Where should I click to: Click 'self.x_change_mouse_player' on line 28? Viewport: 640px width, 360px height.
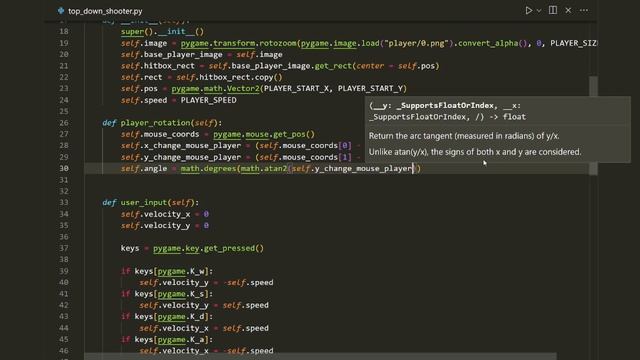(x=180, y=145)
